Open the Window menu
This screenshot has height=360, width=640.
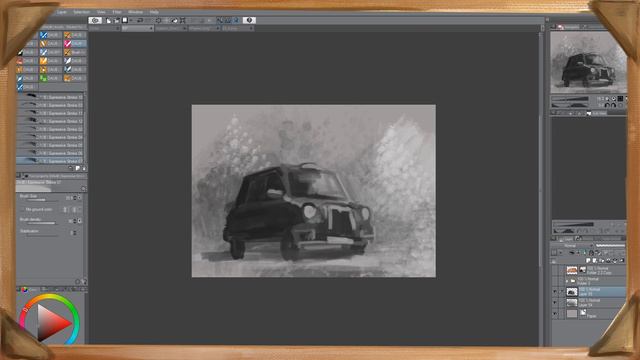click(136, 12)
